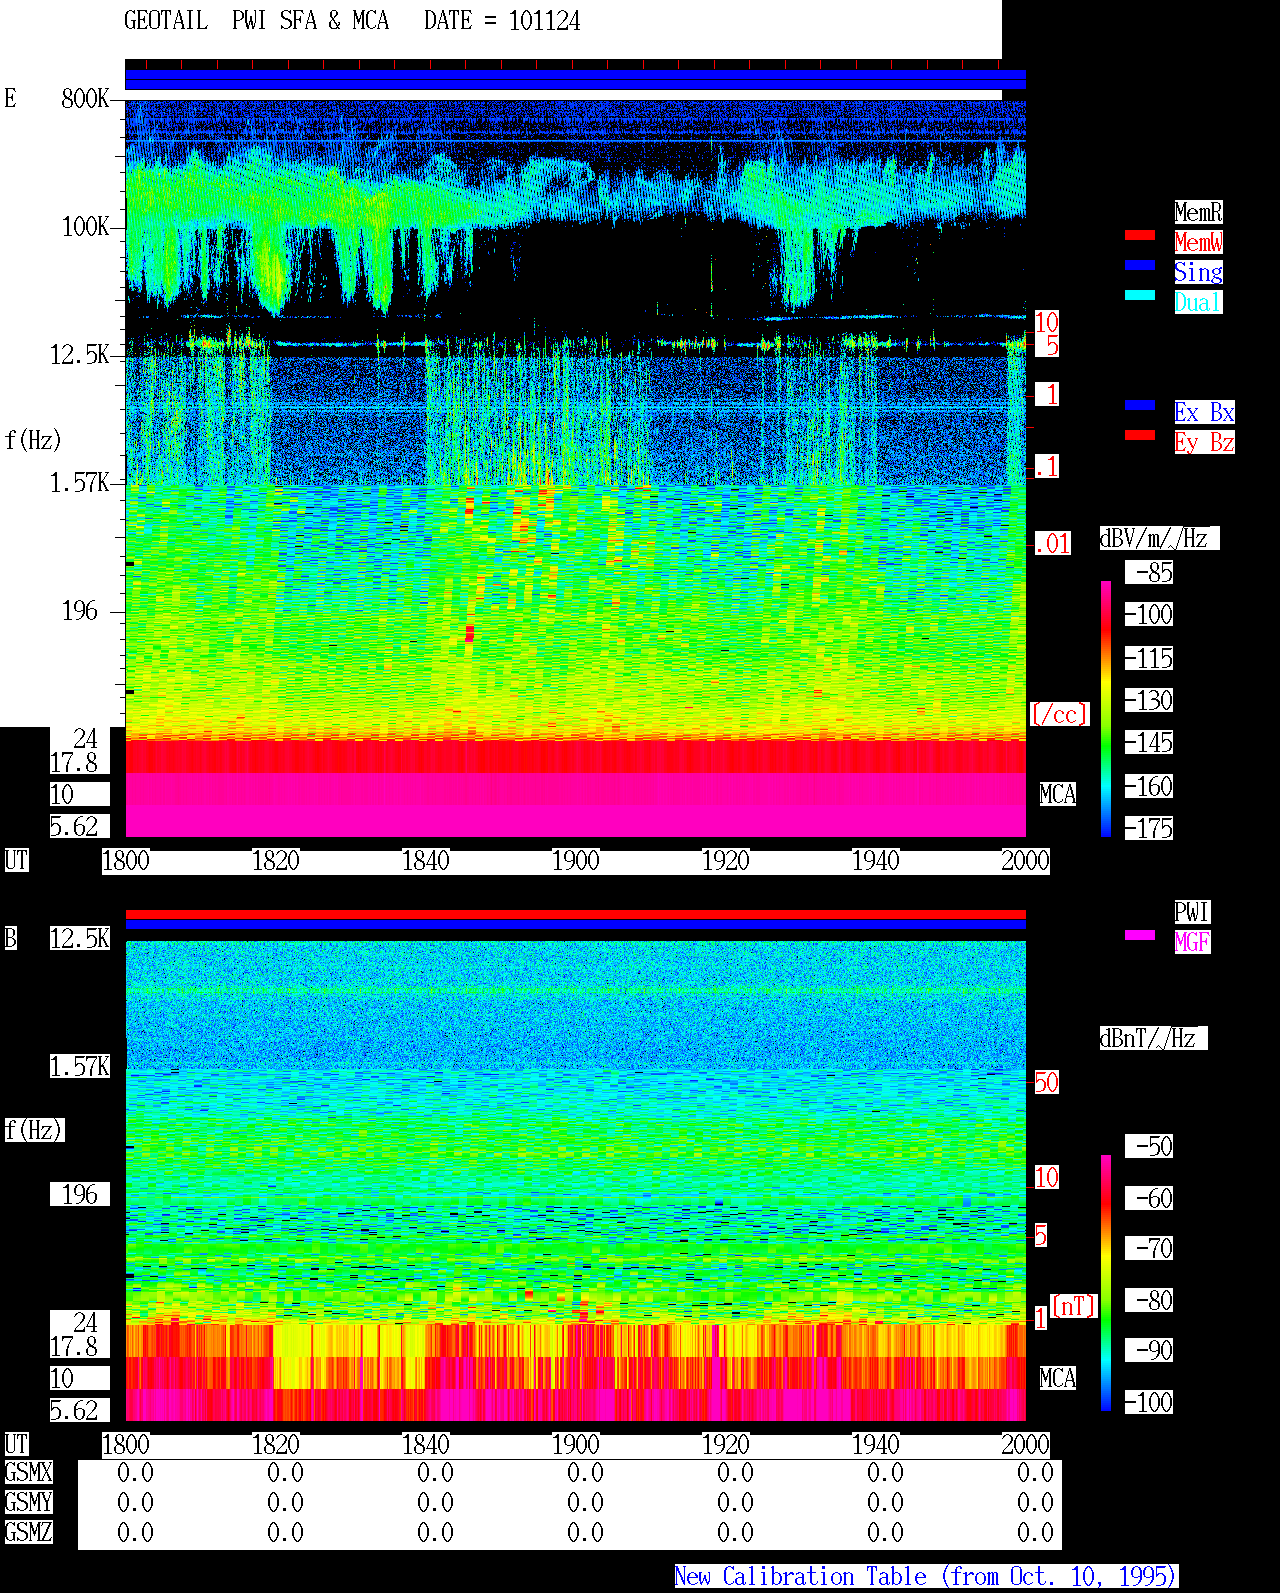1280x1593 pixels.
Task: Click the dBV/m/√Hz color scale bar
Action: click(x=1106, y=708)
